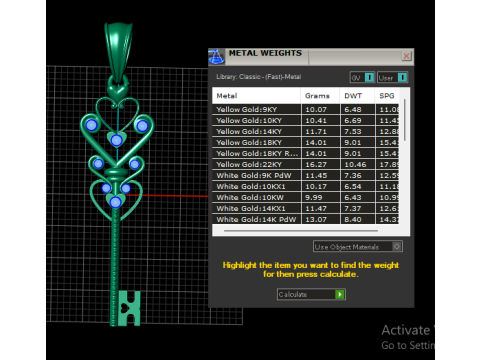Screen dimensions: 480x360
Task: Select the White Gold:14K PdW row
Action: [305, 219]
